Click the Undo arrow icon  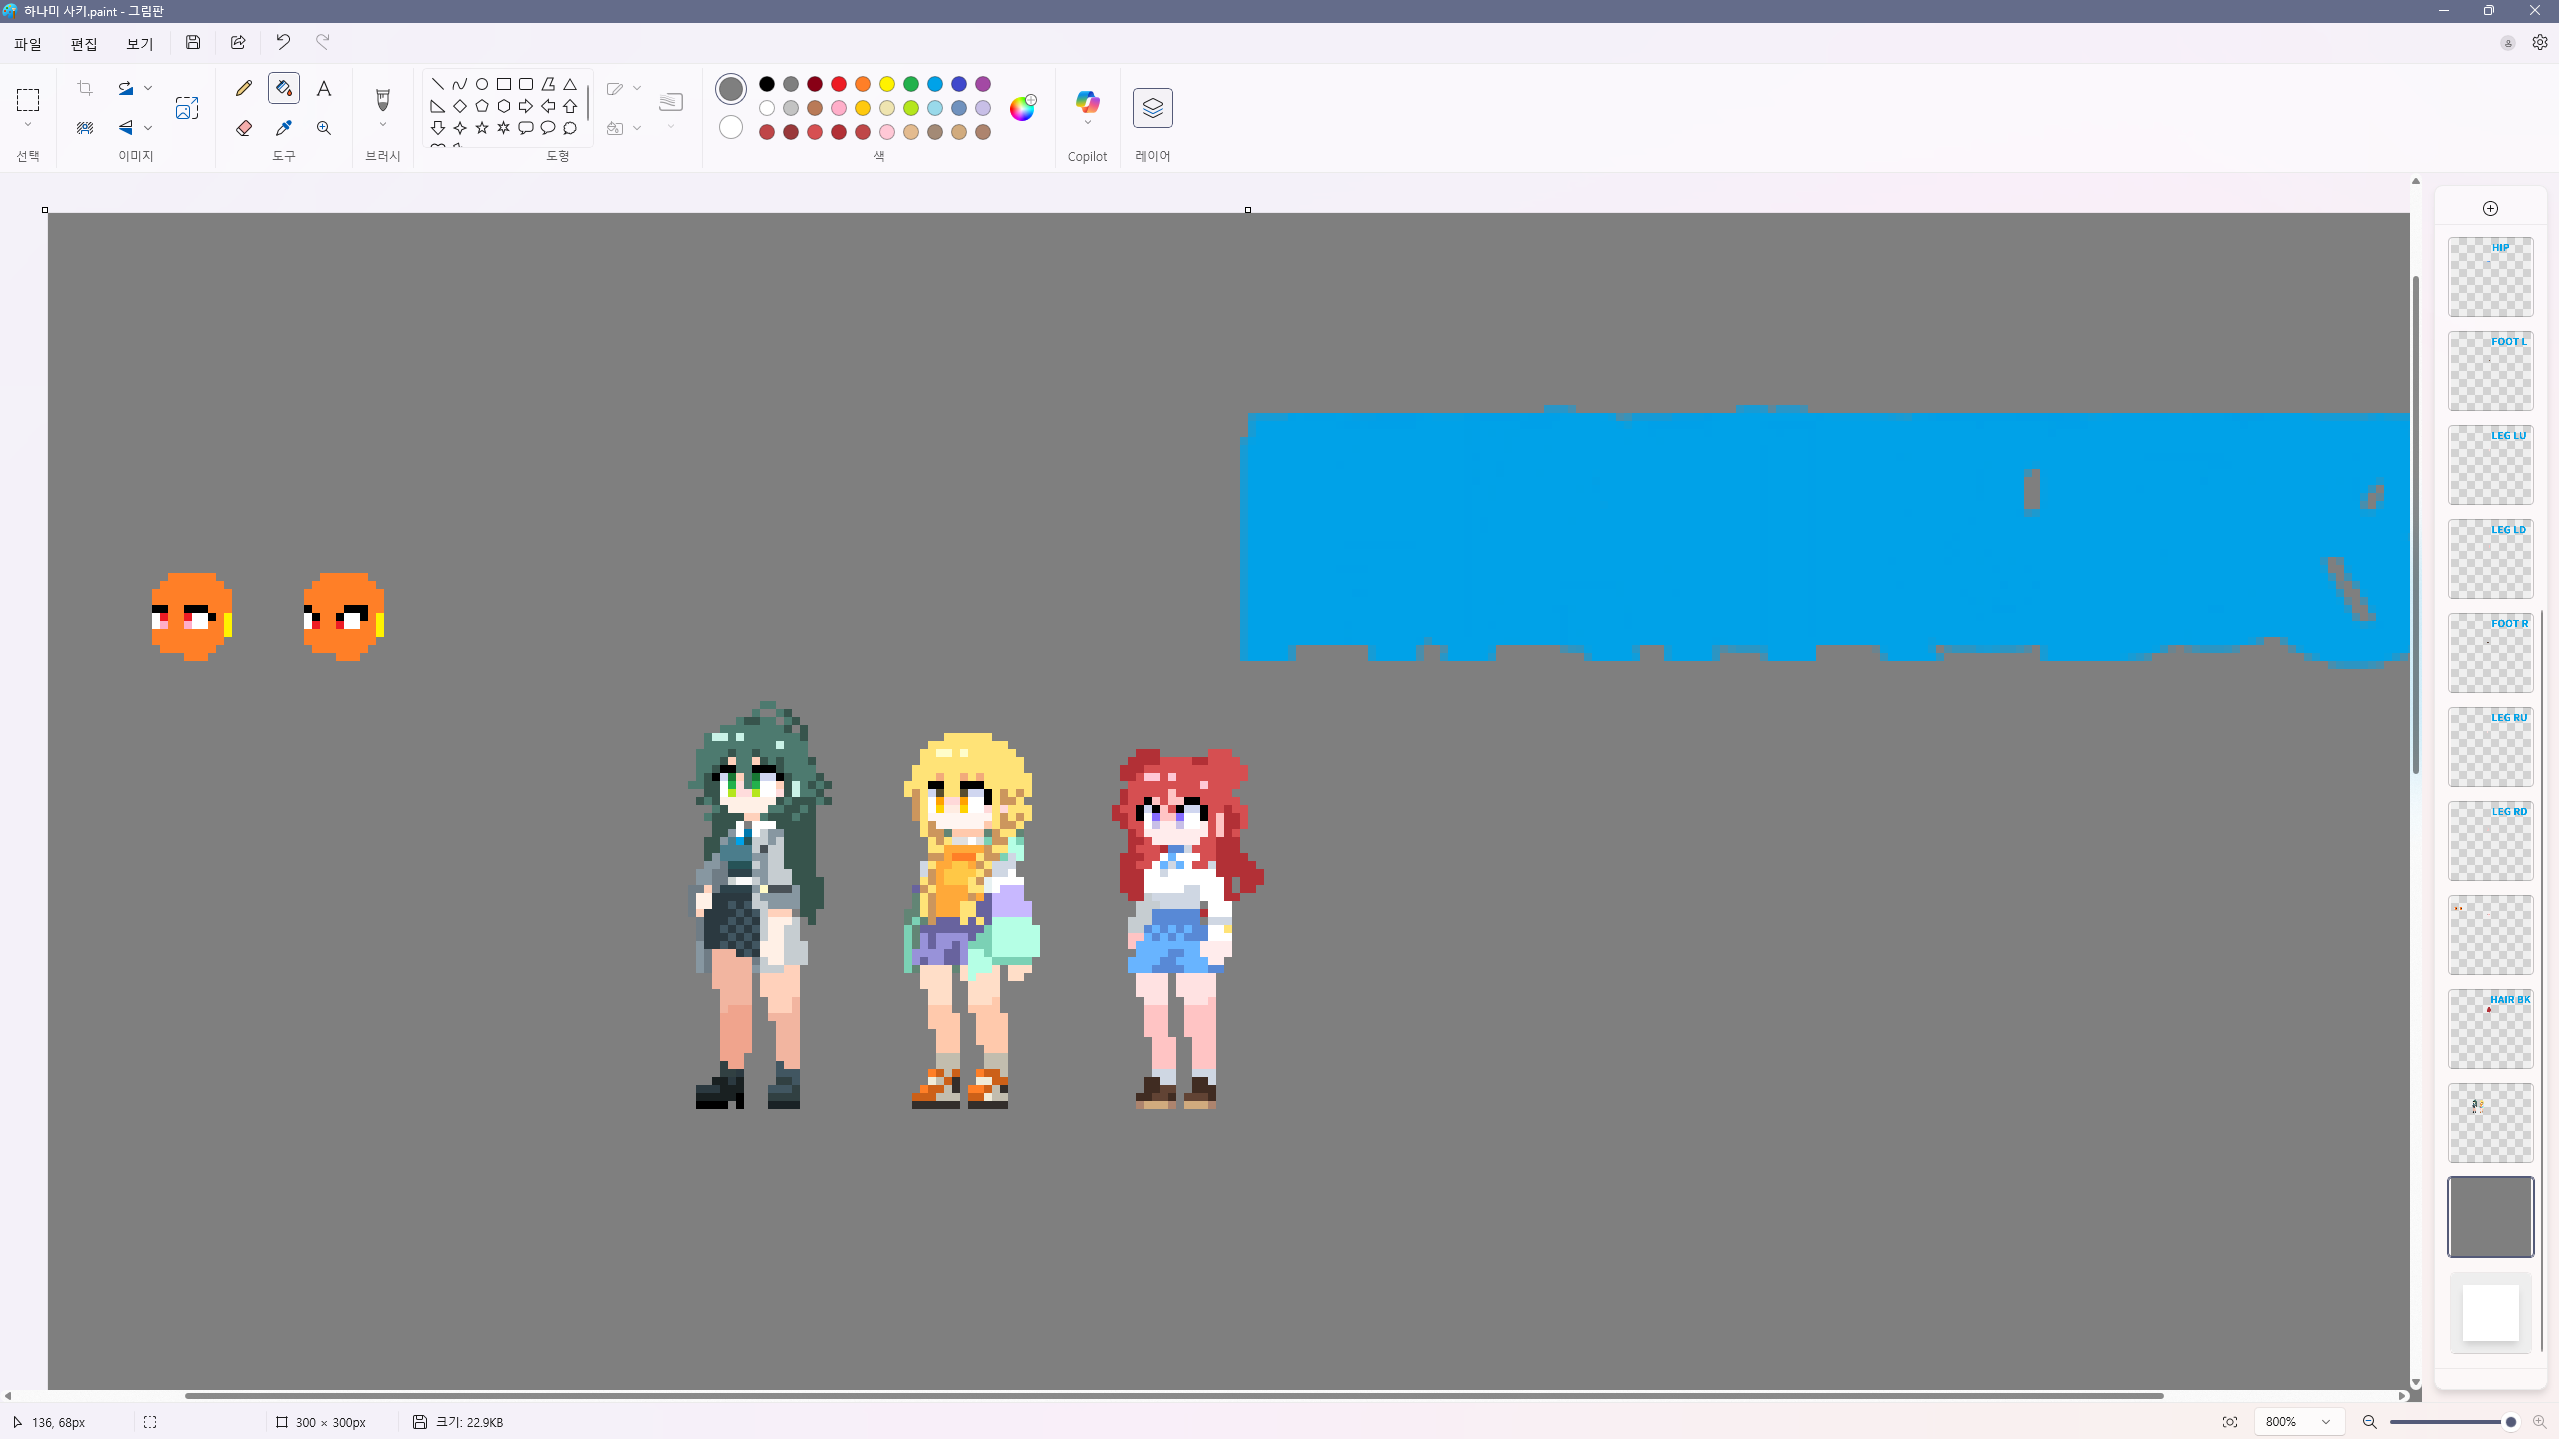283,42
